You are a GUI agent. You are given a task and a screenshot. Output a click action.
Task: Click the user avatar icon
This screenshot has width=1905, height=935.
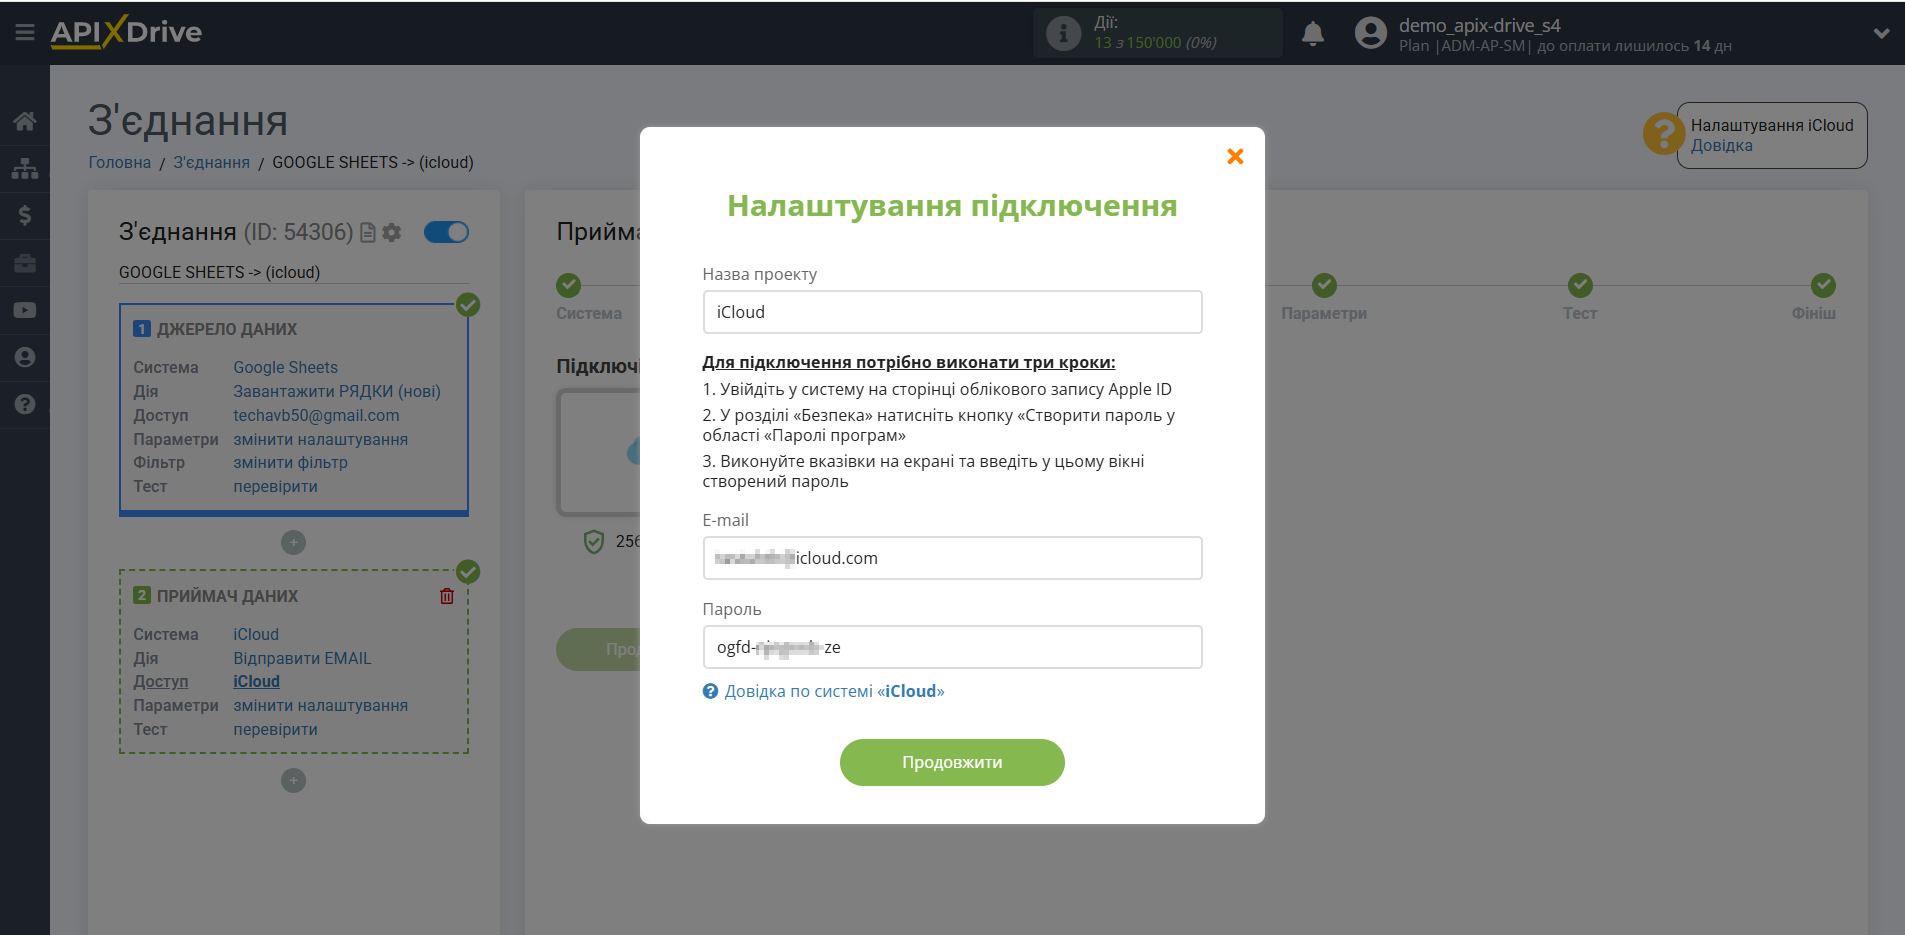(x=1370, y=33)
